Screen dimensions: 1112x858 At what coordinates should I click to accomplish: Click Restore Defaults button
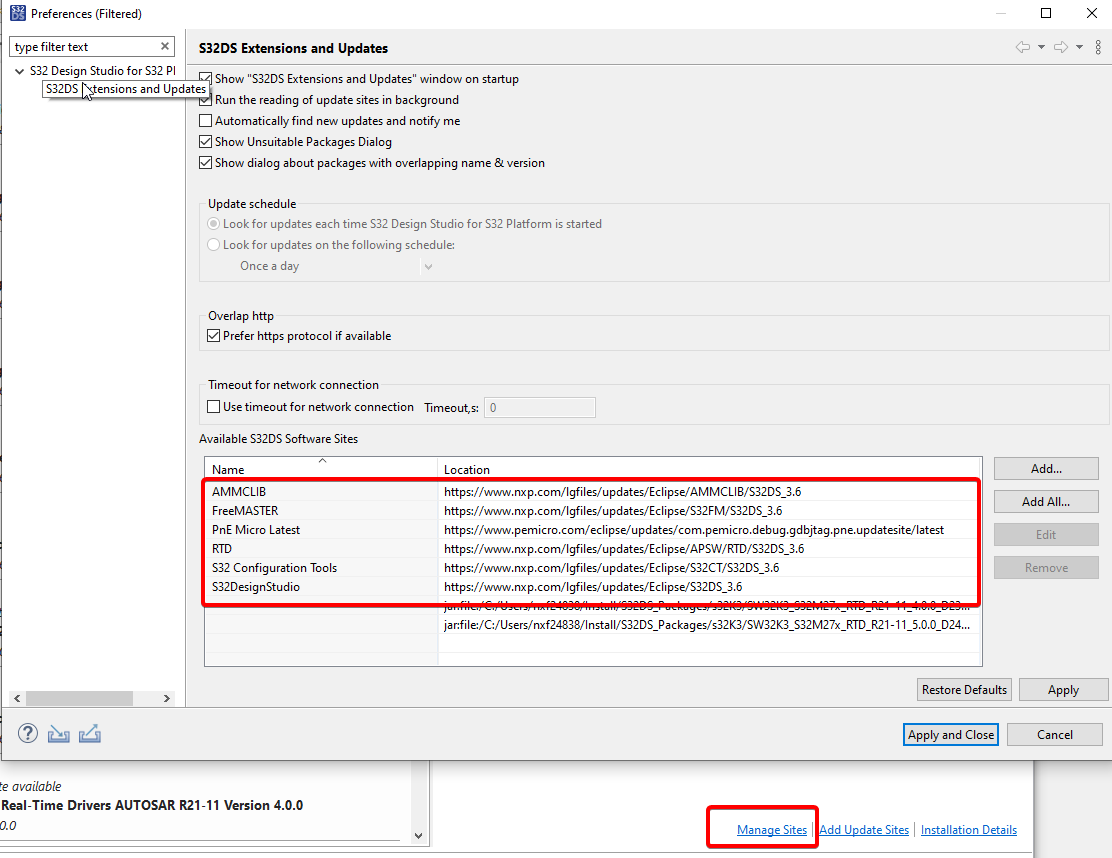(x=964, y=689)
